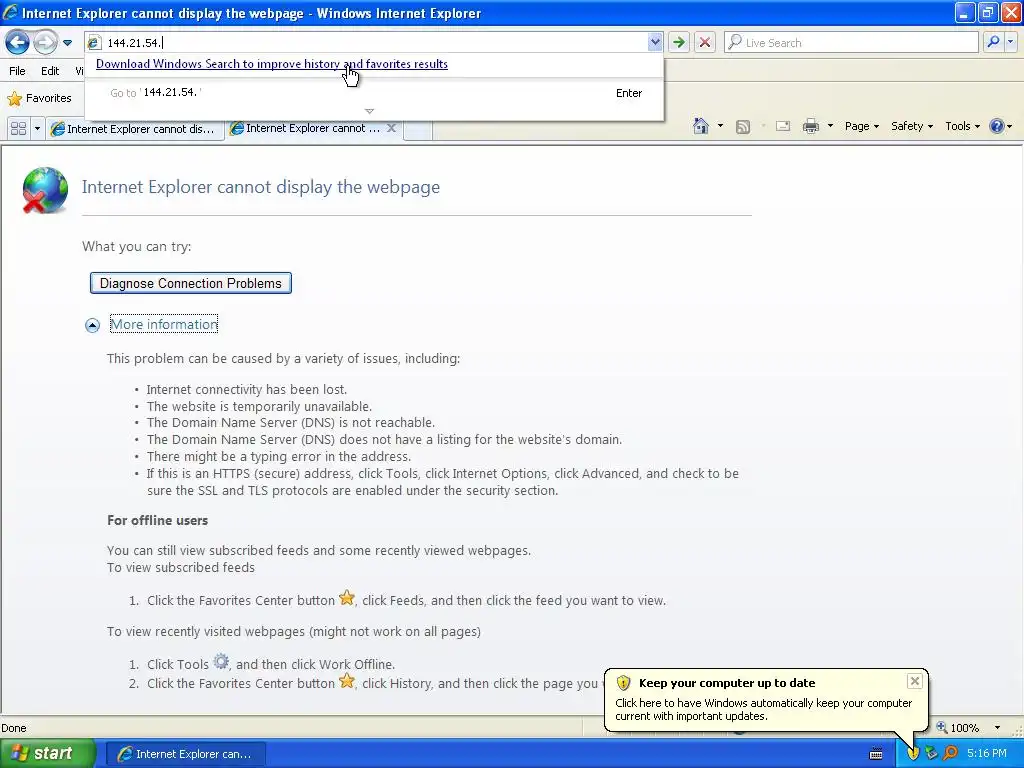Image resolution: width=1024 pixels, height=768 pixels.
Task: Click the shield icon in update balloon
Action: click(x=623, y=683)
